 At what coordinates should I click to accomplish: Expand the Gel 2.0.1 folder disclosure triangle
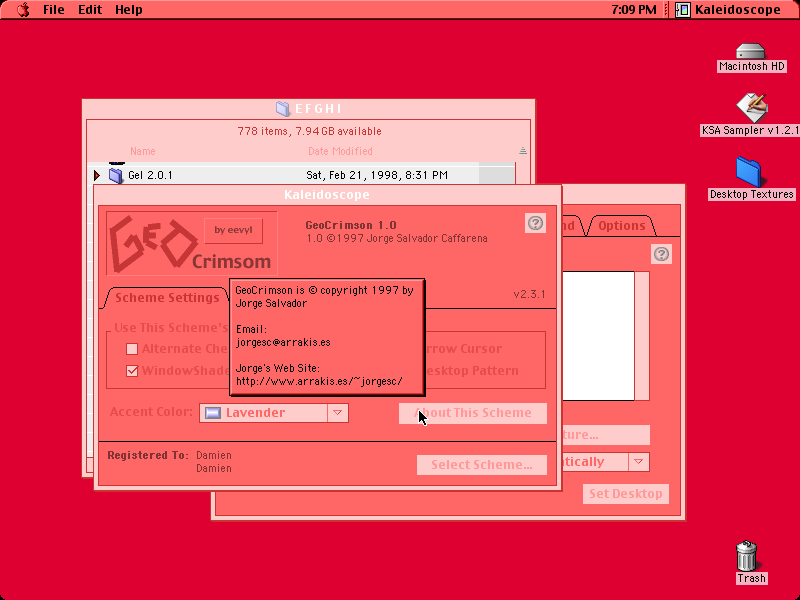click(x=97, y=176)
